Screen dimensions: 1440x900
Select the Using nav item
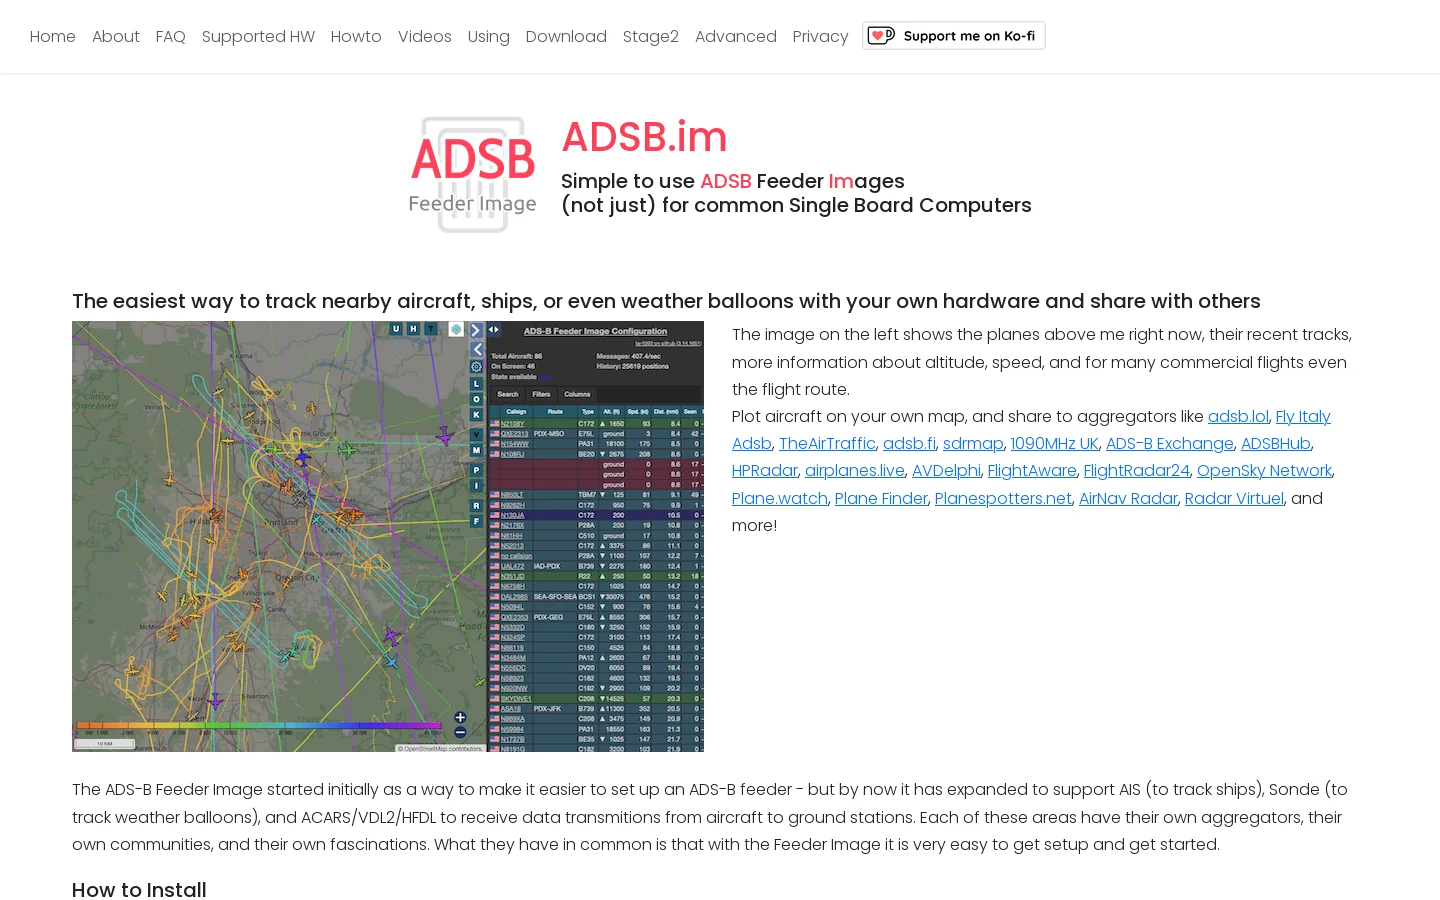coord(489,36)
